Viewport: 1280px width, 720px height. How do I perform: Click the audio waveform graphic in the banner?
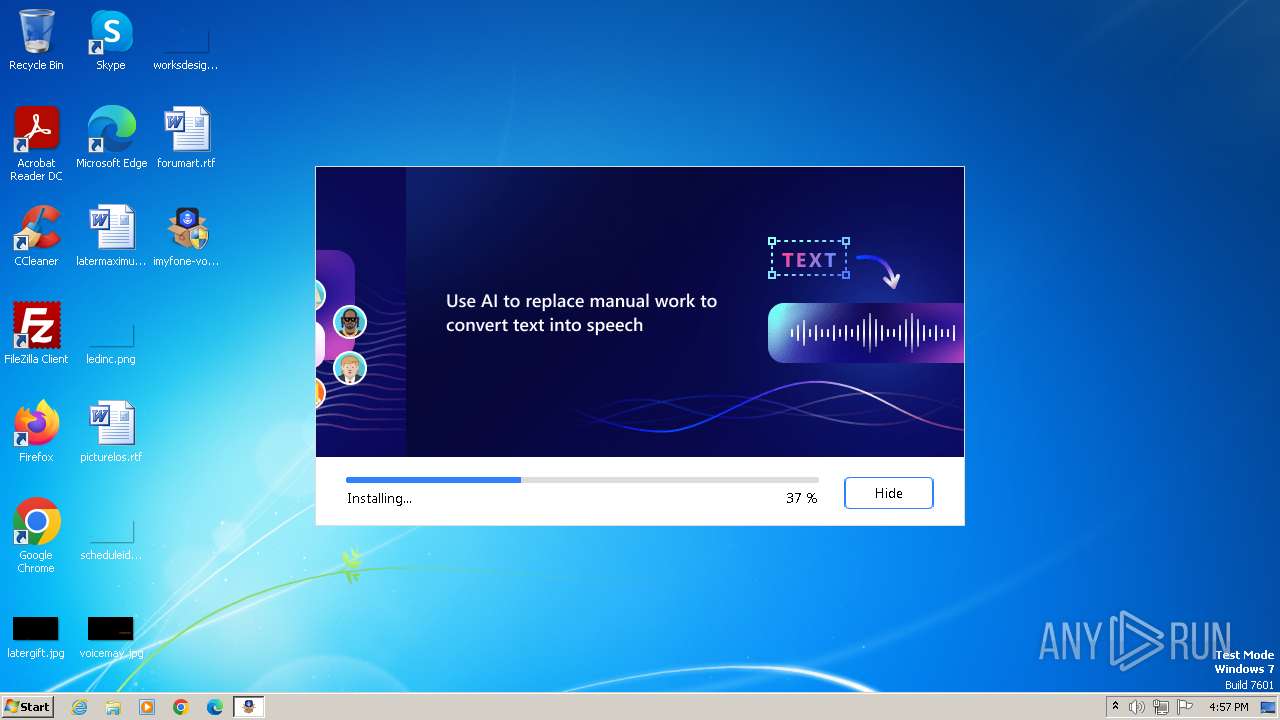(866, 333)
